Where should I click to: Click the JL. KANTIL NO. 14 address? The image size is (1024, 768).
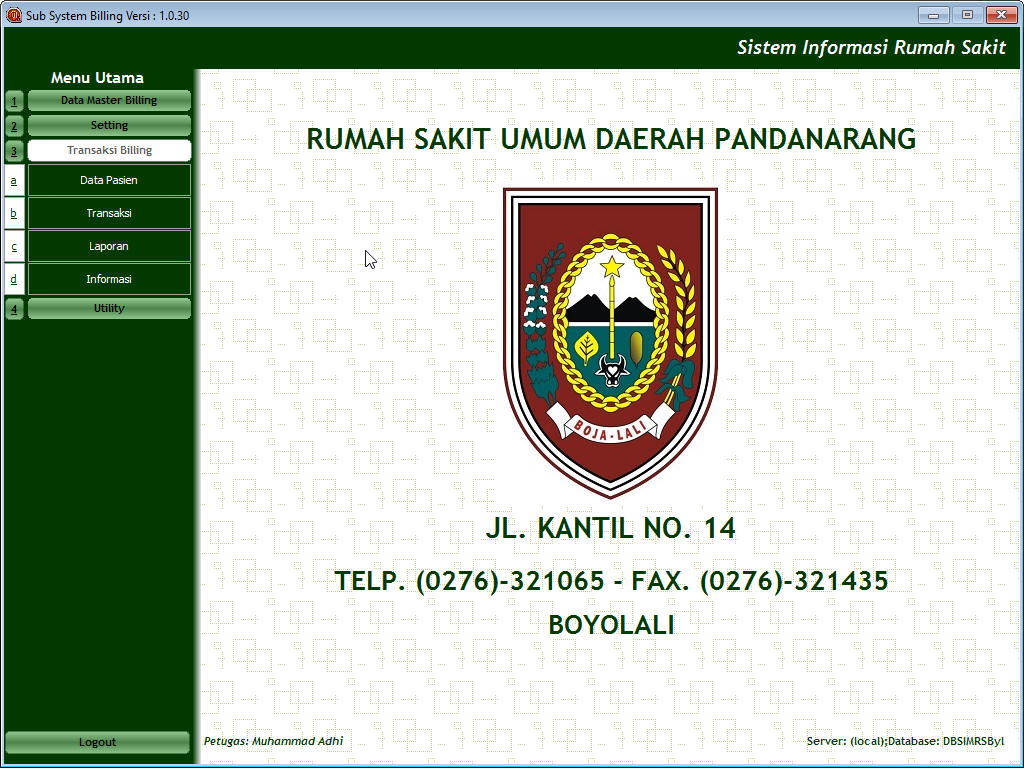[611, 528]
